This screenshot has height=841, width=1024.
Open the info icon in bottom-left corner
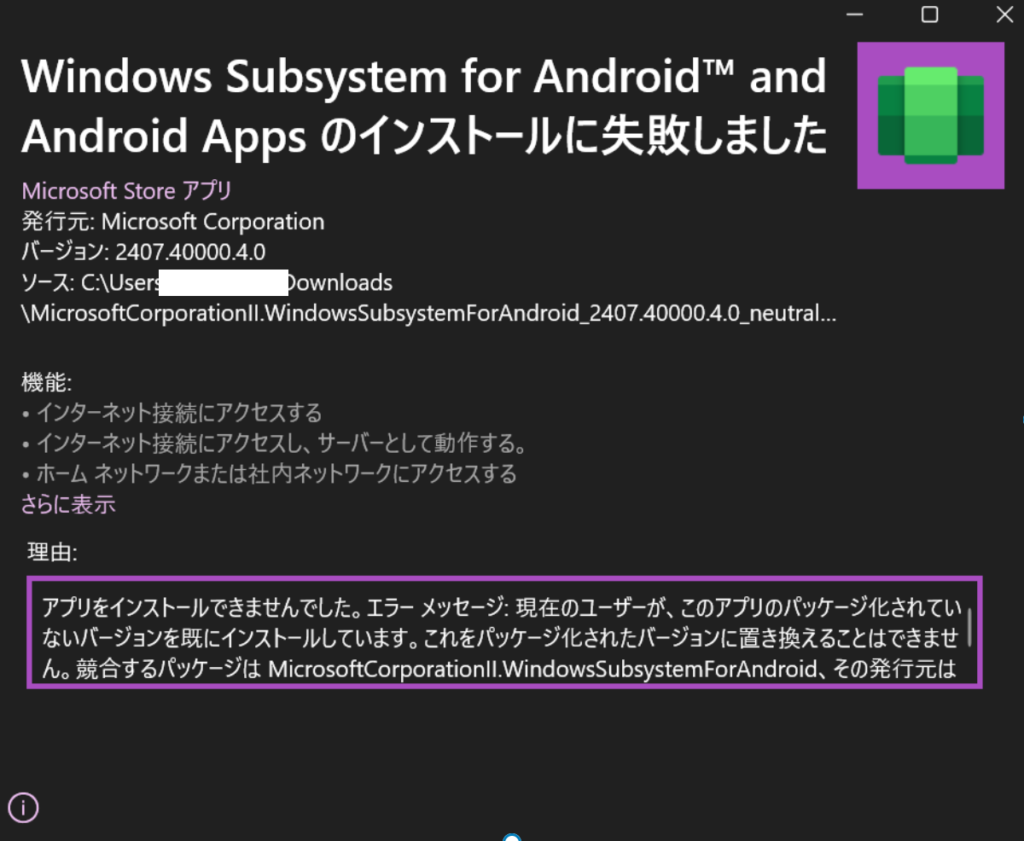tap(23, 807)
